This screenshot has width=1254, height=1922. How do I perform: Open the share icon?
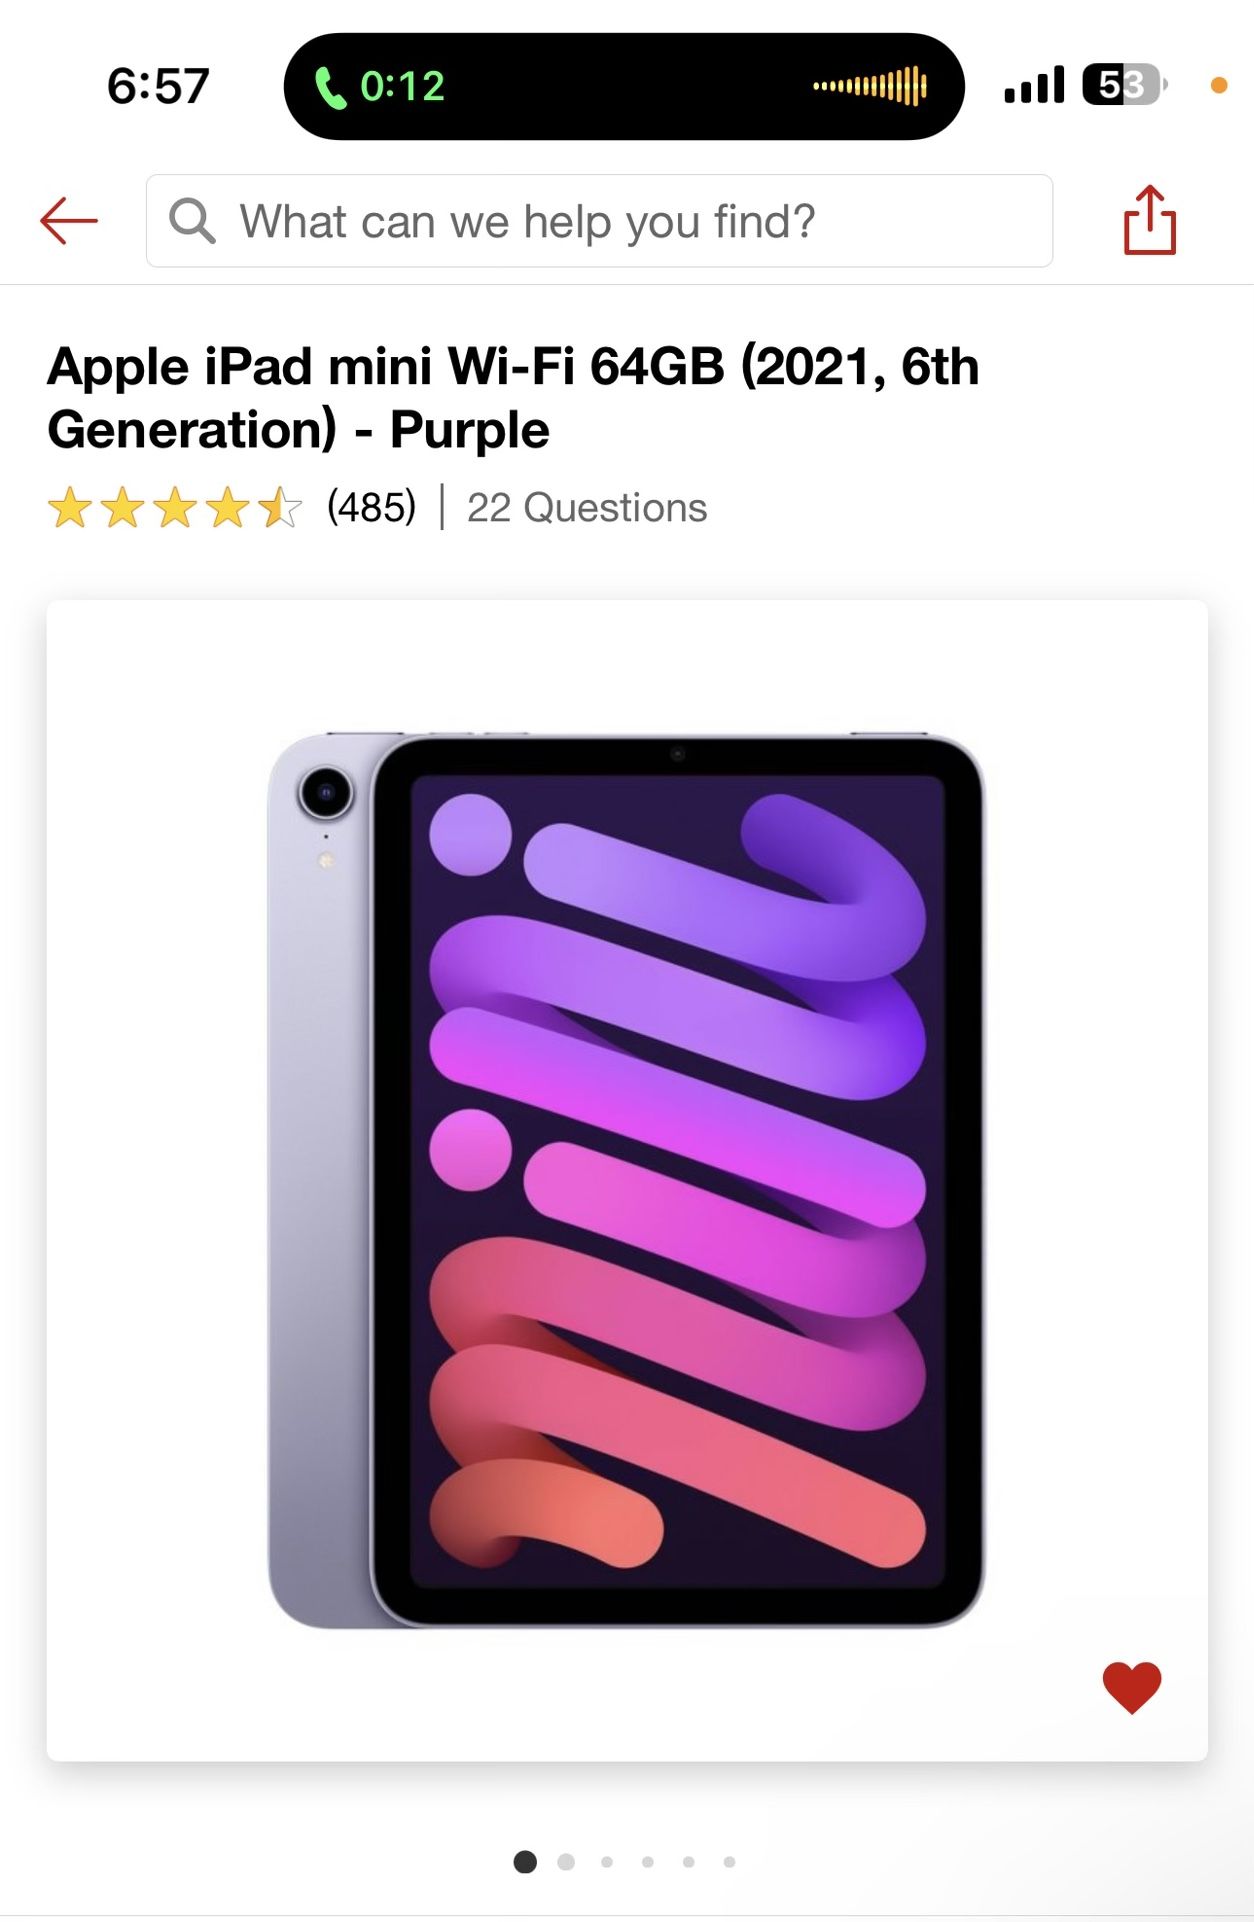click(1150, 220)
